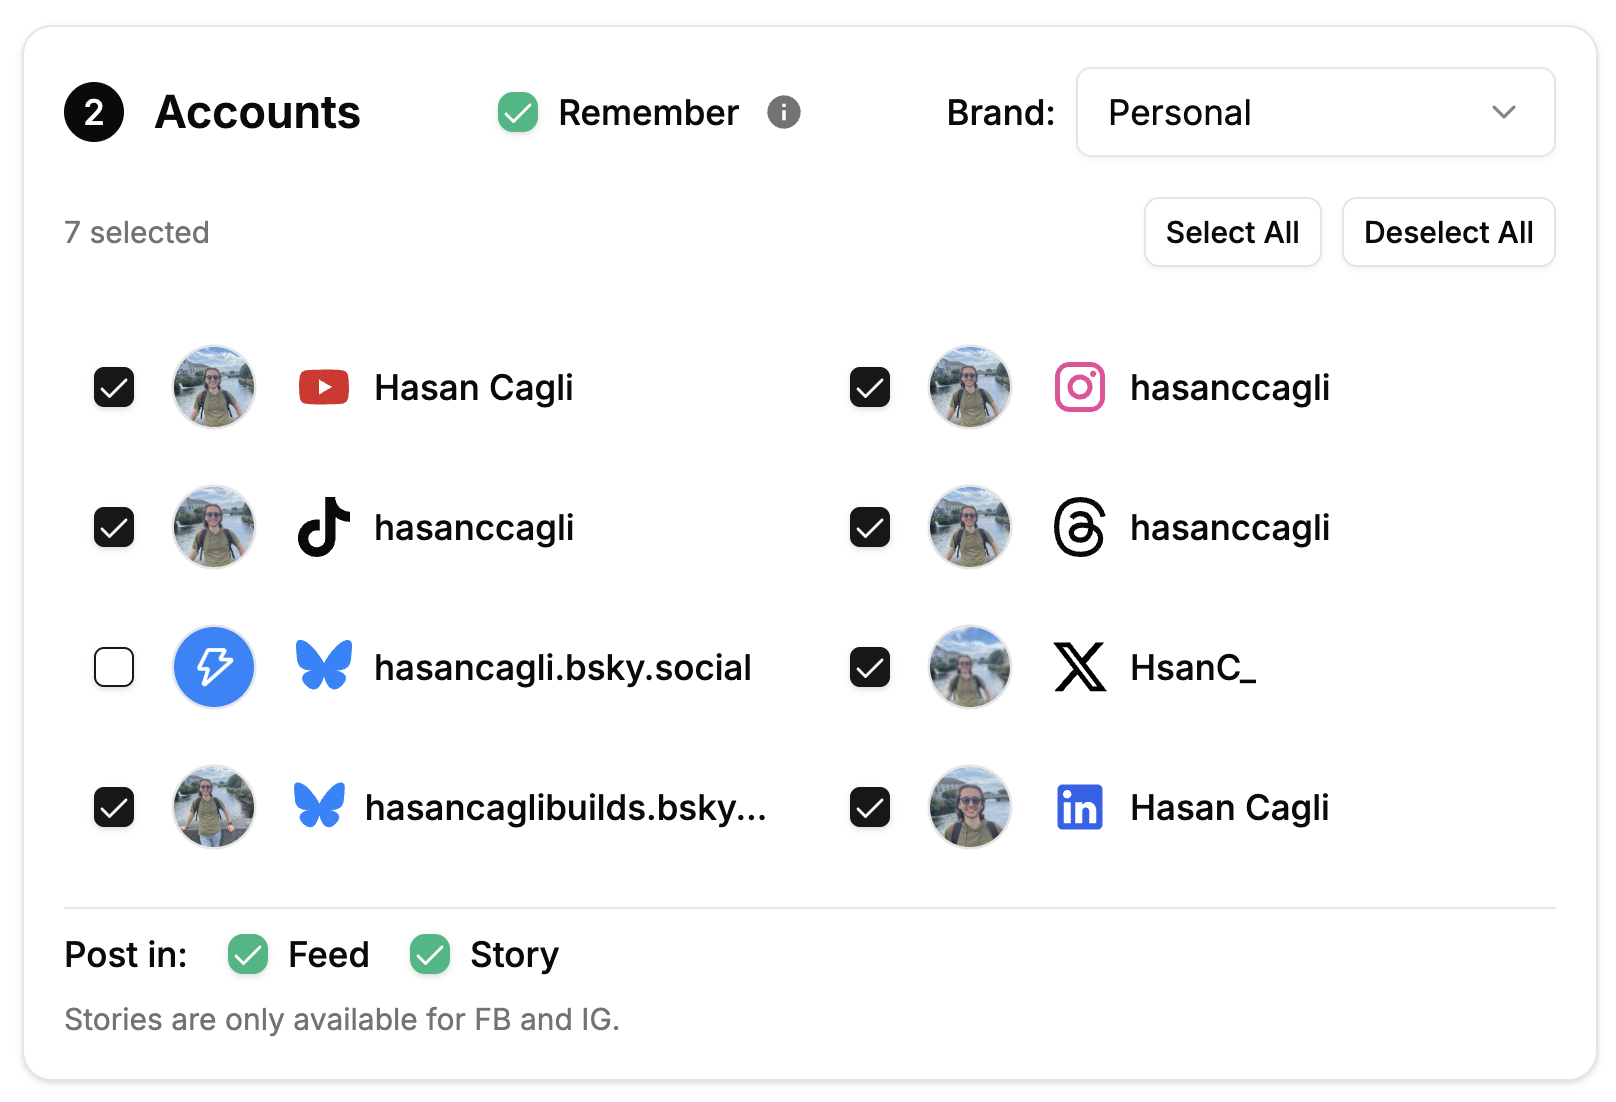This screenshot has width=1616, height=1102.
Task: Open the Brand dropdown showing Personal
Action: 1315,112
